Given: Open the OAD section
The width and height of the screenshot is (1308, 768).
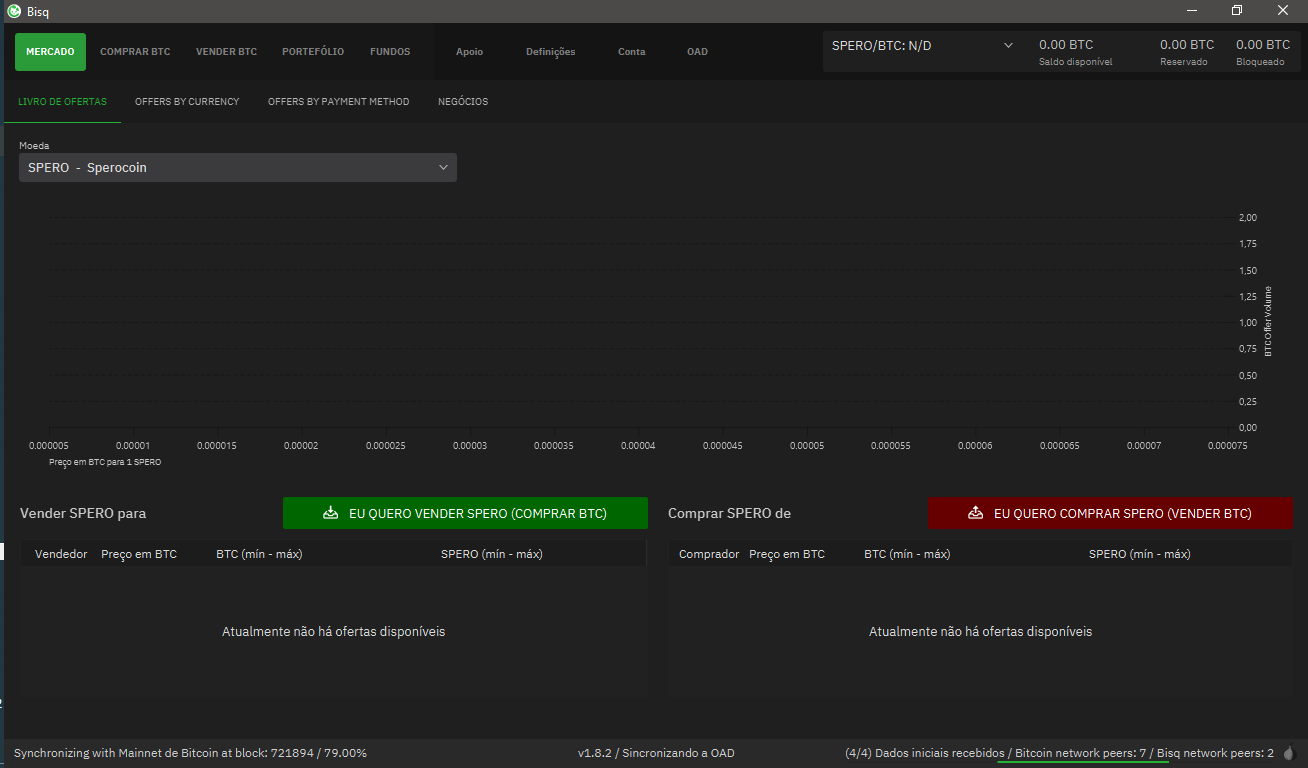Looking at the screenshot, I should [697, 52].
